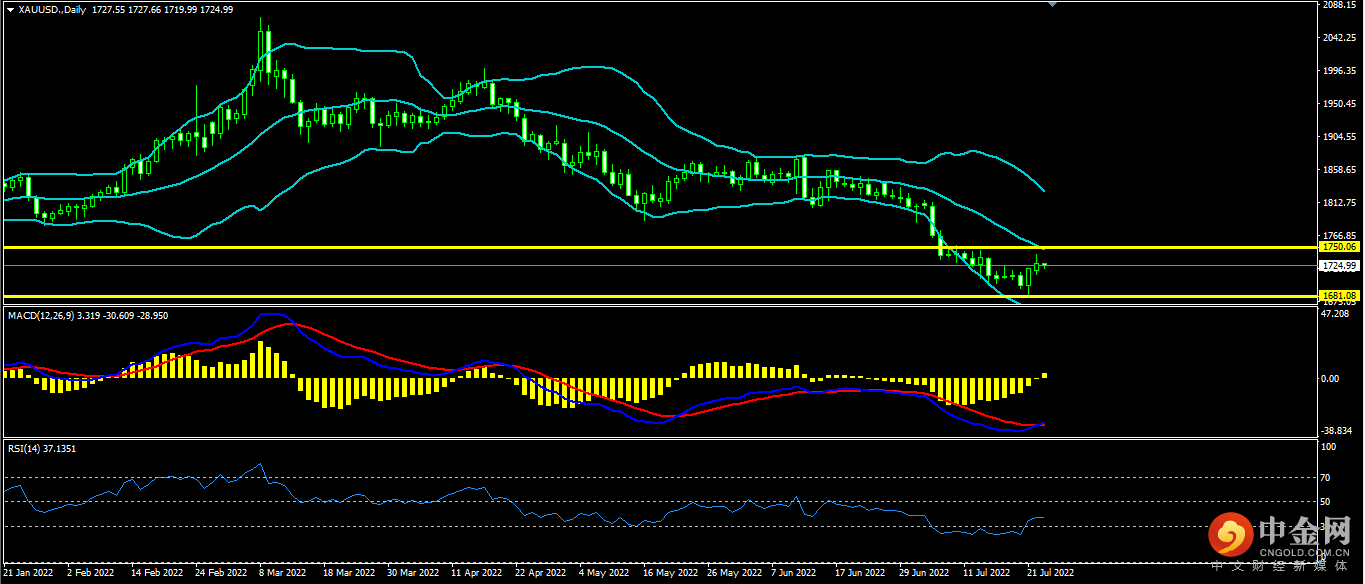Screen dimensions: 1365x584
Task: Click date label 17 Jun 2022
Action: 860,574
